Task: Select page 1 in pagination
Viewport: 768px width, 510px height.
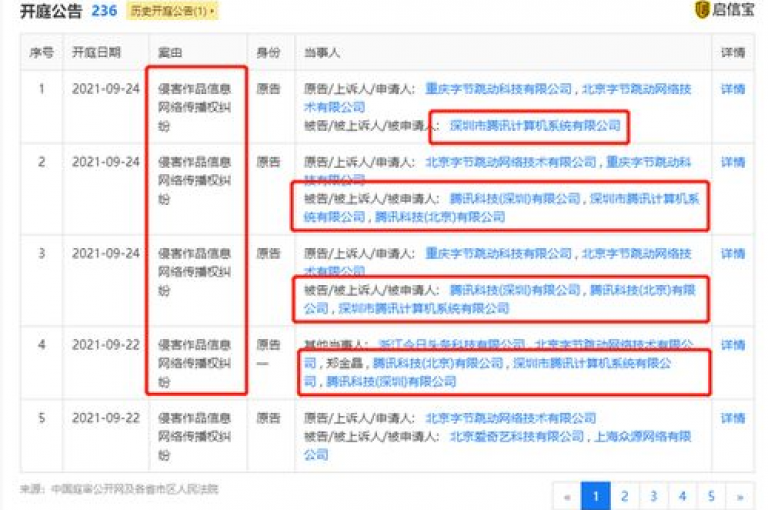Action: tap(596, 497)
